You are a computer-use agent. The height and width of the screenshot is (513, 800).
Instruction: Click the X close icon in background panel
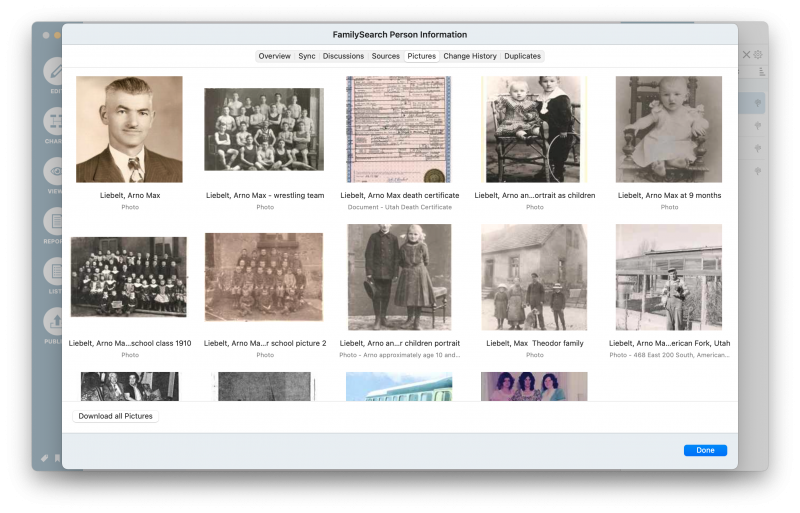[x=746, y=55]
